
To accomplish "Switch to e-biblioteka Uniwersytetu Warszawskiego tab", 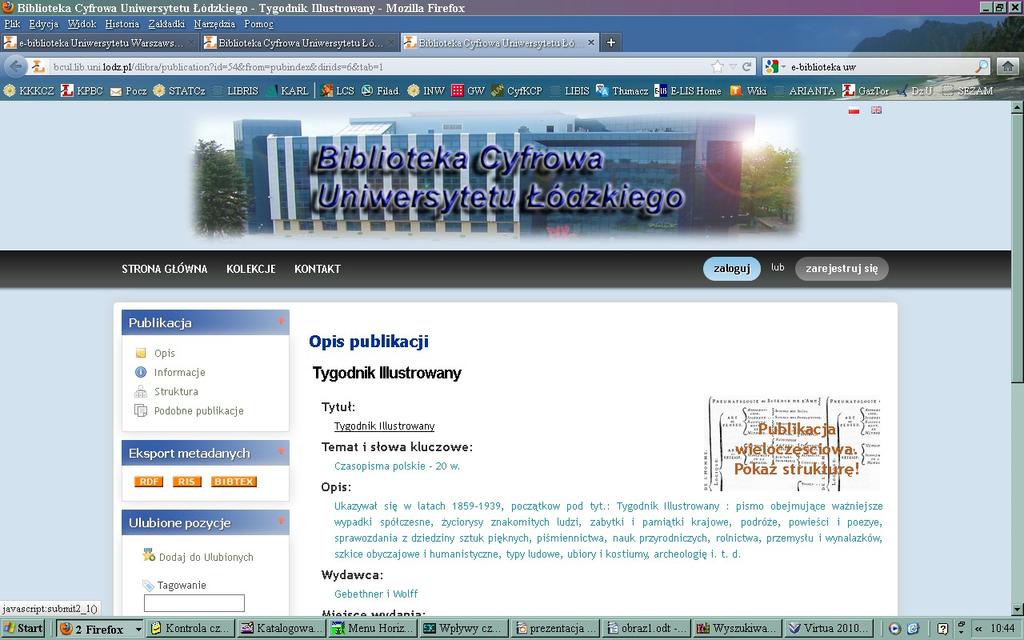I will pyautogui.click(x=99, y=42).
